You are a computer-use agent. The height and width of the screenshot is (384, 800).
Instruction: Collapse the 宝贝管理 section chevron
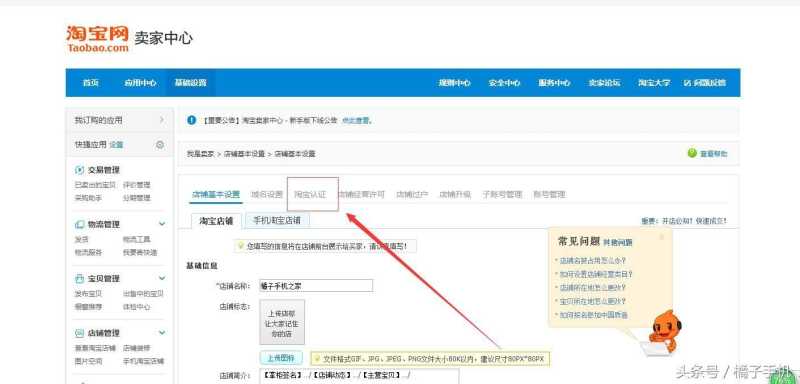click(x=162, y=278)
